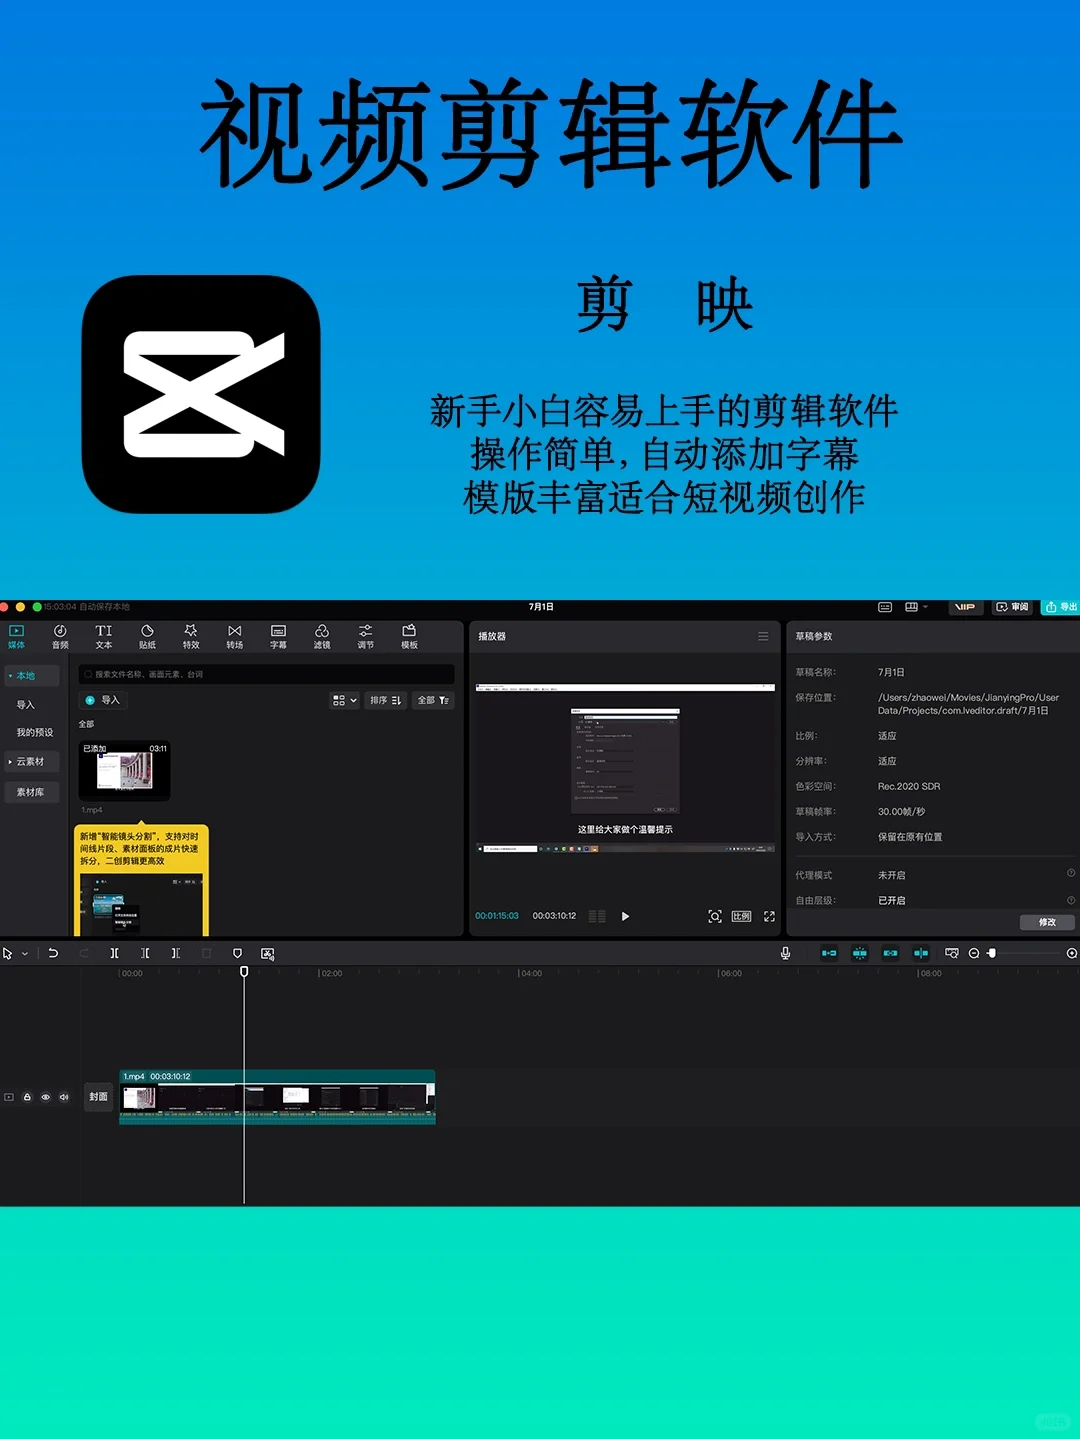Click the 导出 (Export) button
Image resolution: width=1080 pixels, height=1439 pixels.
1062,606
